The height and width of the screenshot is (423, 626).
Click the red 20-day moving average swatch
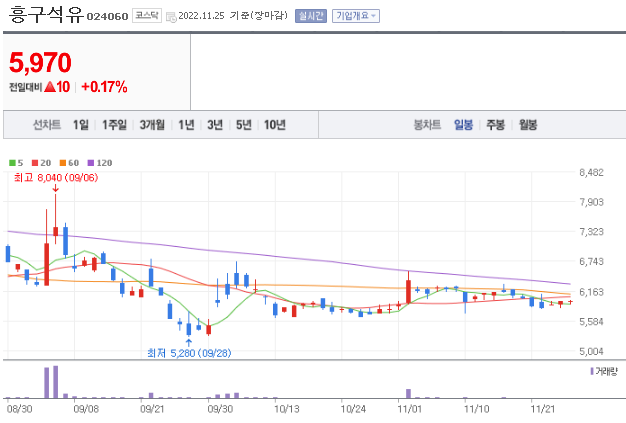click(x=35, y=163)
